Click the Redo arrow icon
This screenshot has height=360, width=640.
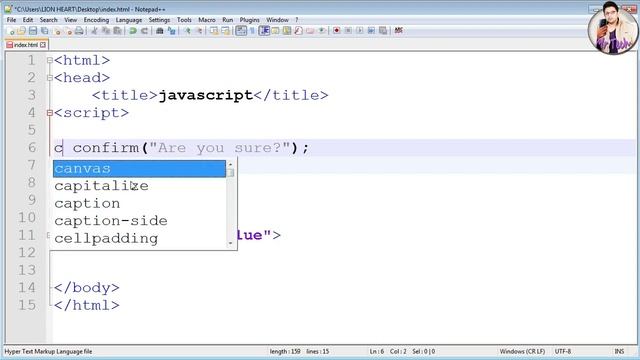coord(145,31)
